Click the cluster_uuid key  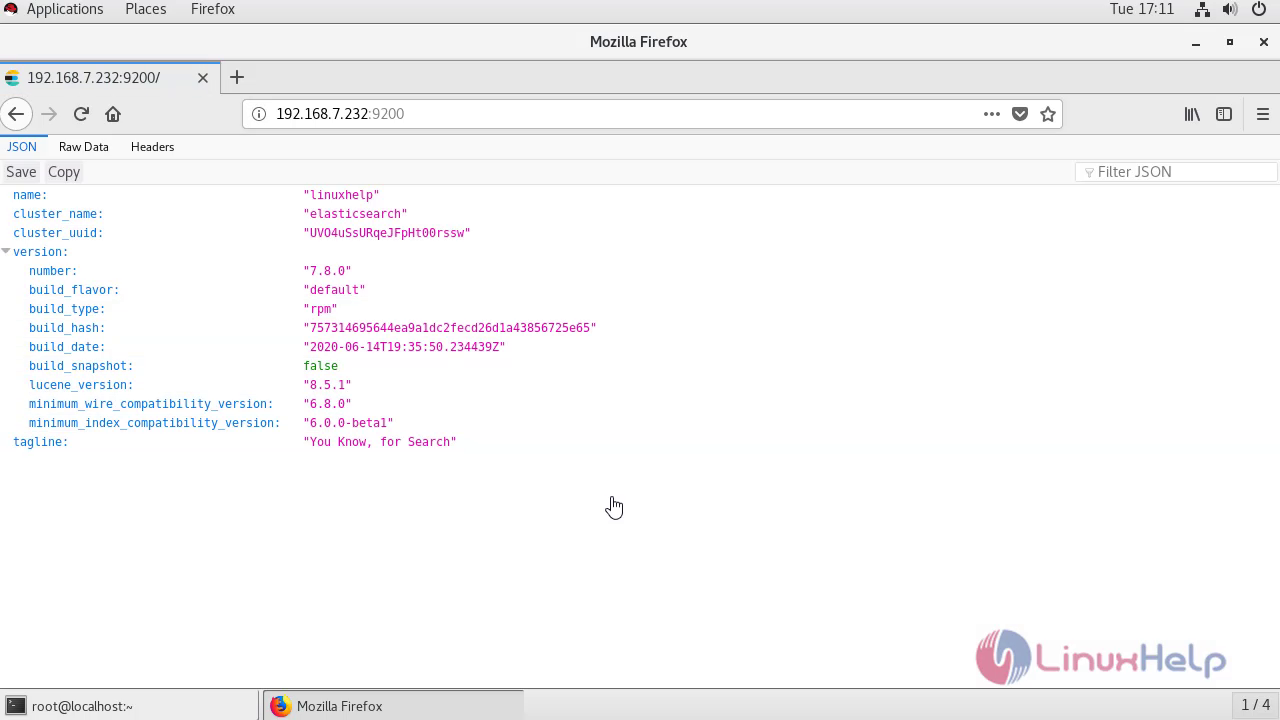tap(58, 233)
